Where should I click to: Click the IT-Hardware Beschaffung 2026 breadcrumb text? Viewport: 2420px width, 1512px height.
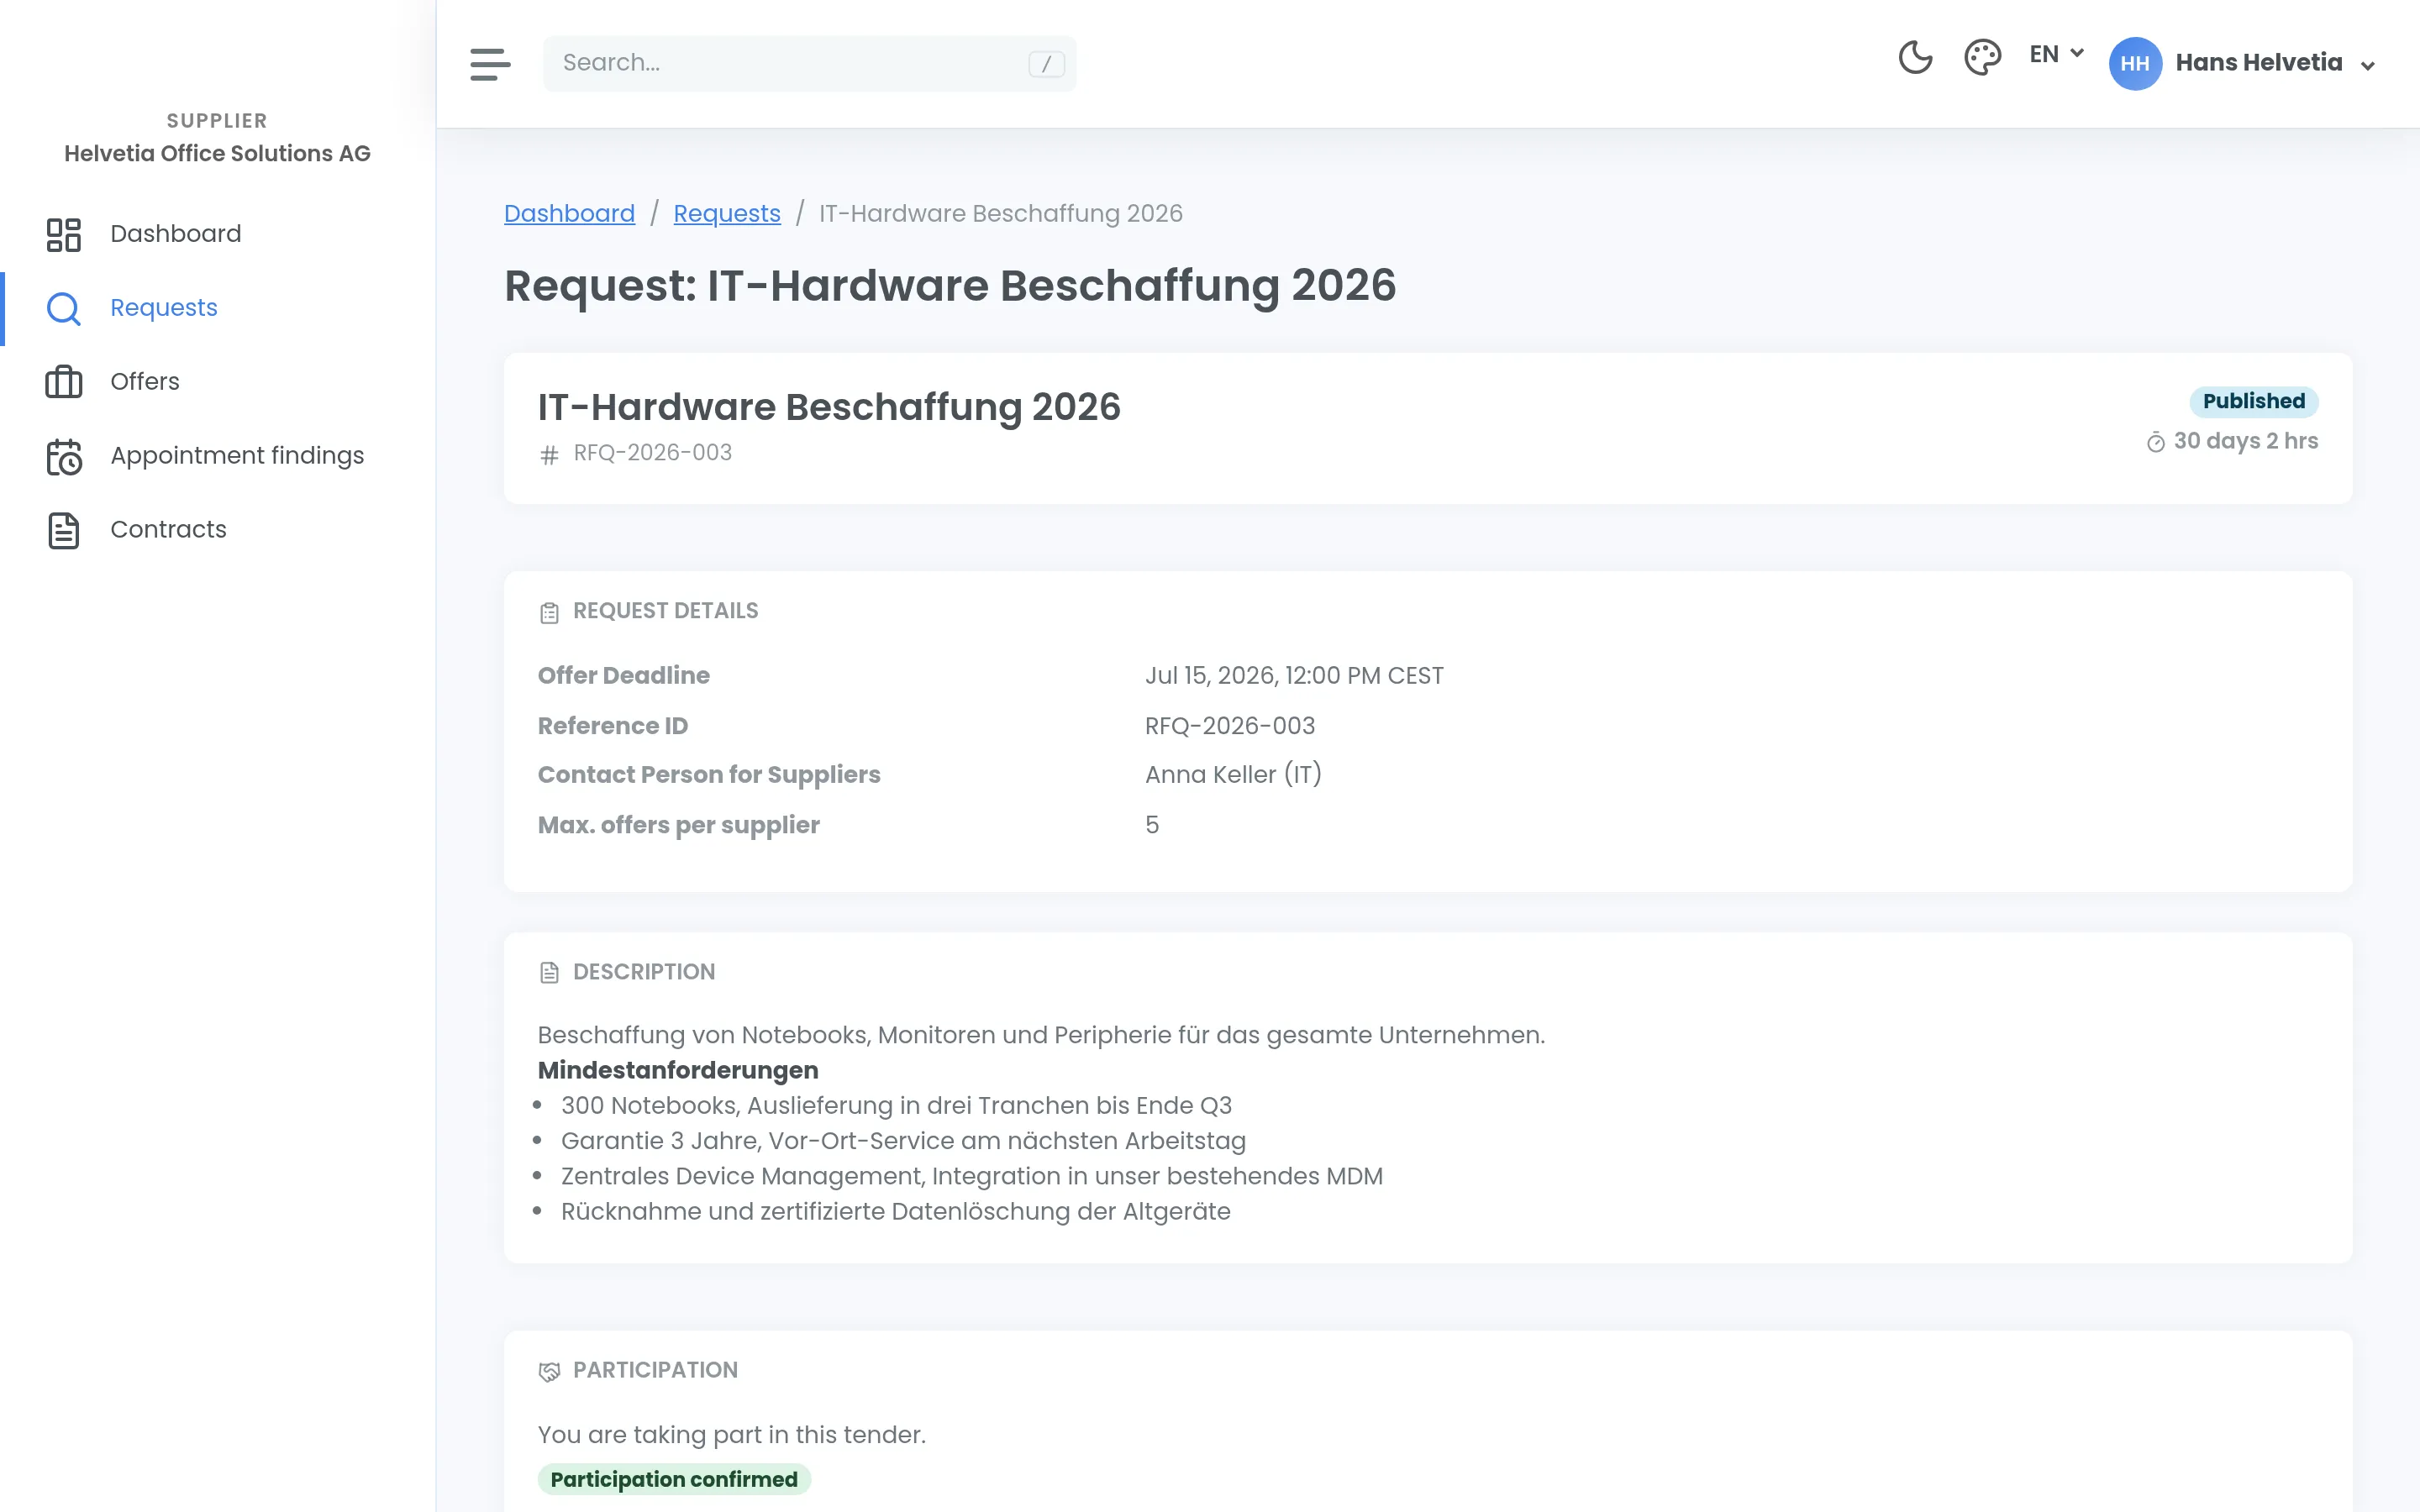tap(1000, 214)
